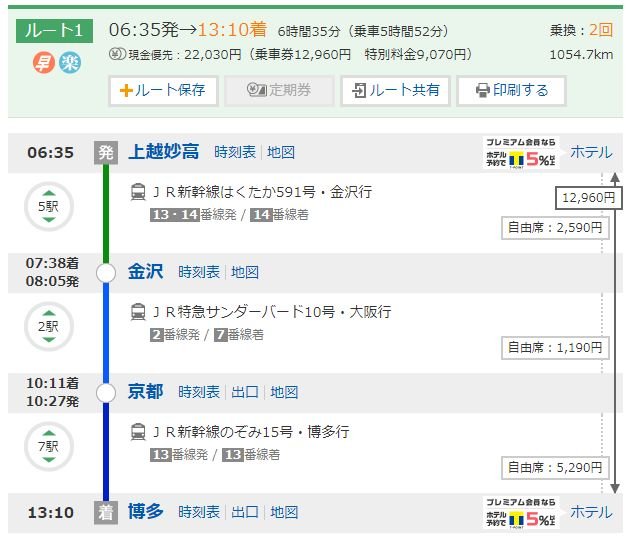Open 地図 for 金沢
Image resolution: width=630 pixels, height=539 pixels.
point(245,272)
